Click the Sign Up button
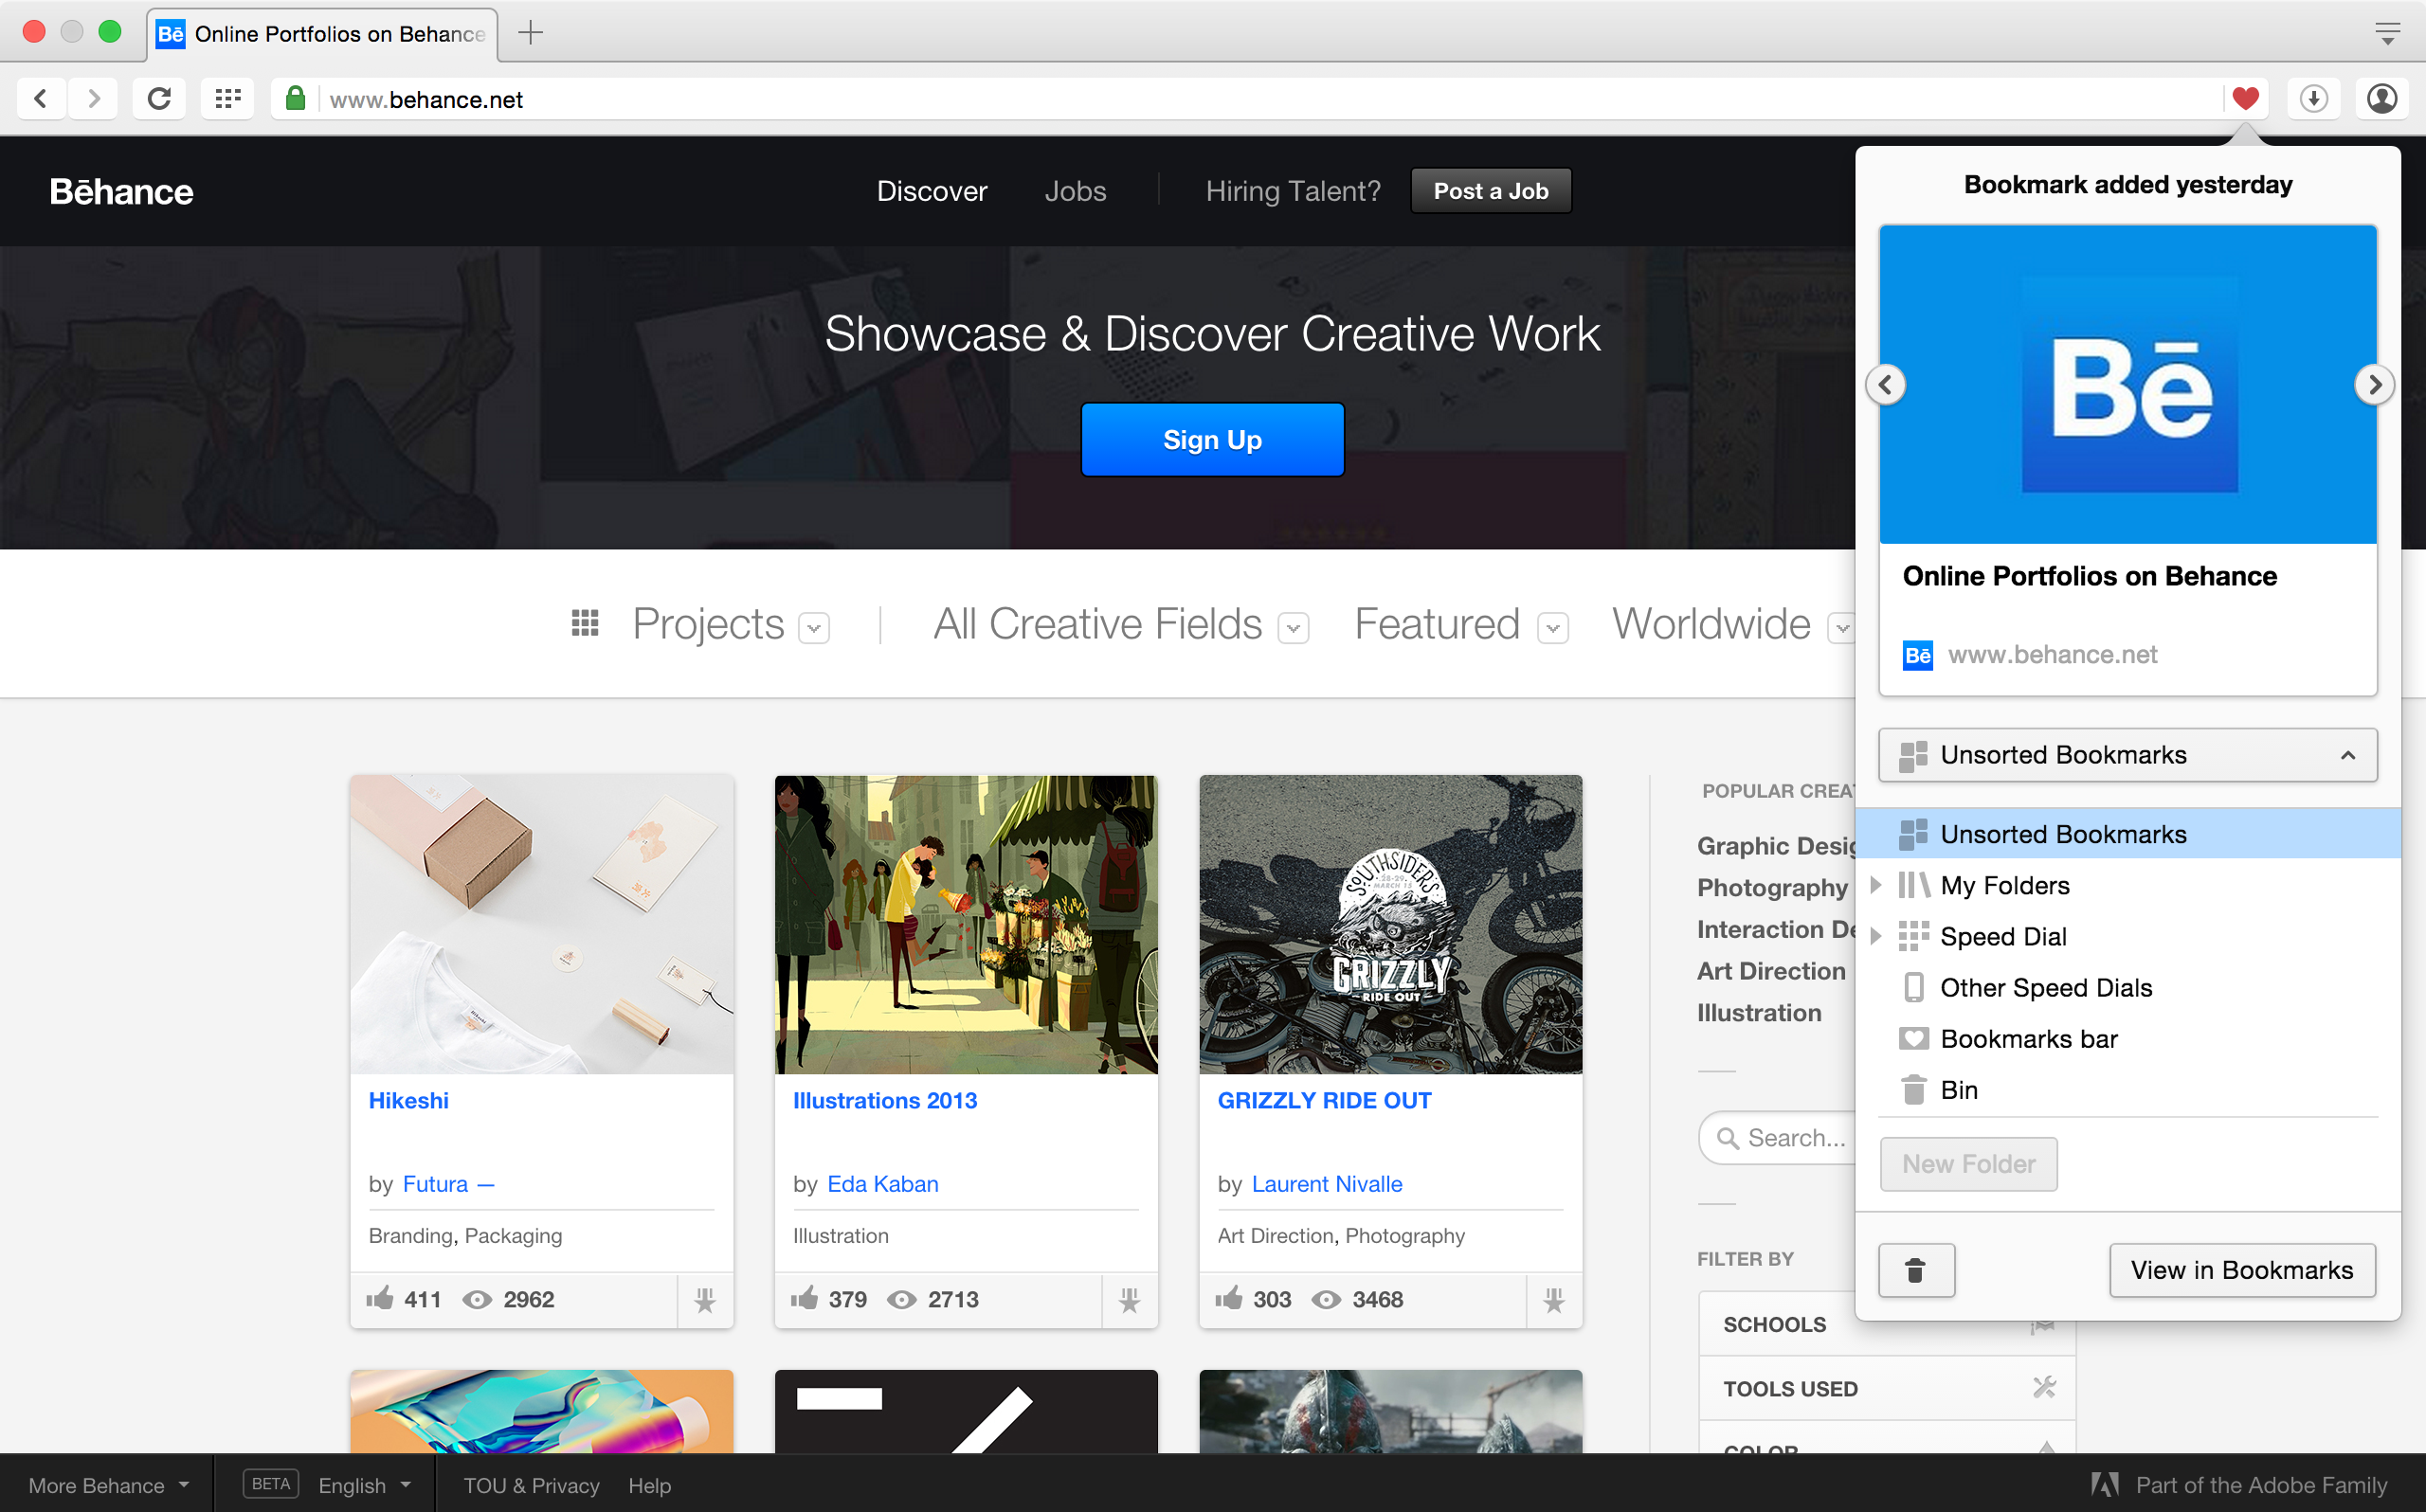2426x1512 pixels. click(x=1212, y=440)
